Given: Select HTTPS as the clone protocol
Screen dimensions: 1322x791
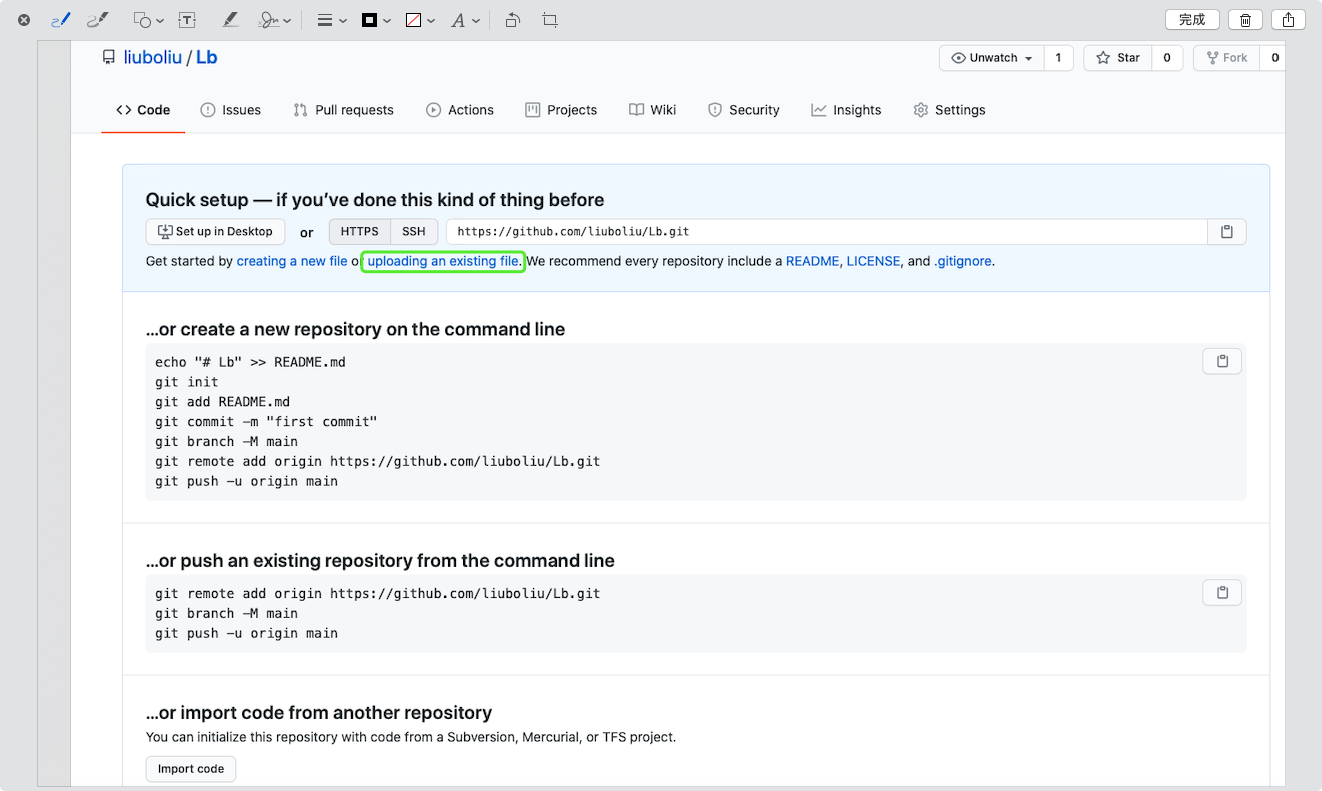Looking at the screenshot, I should tap(359, 231).
